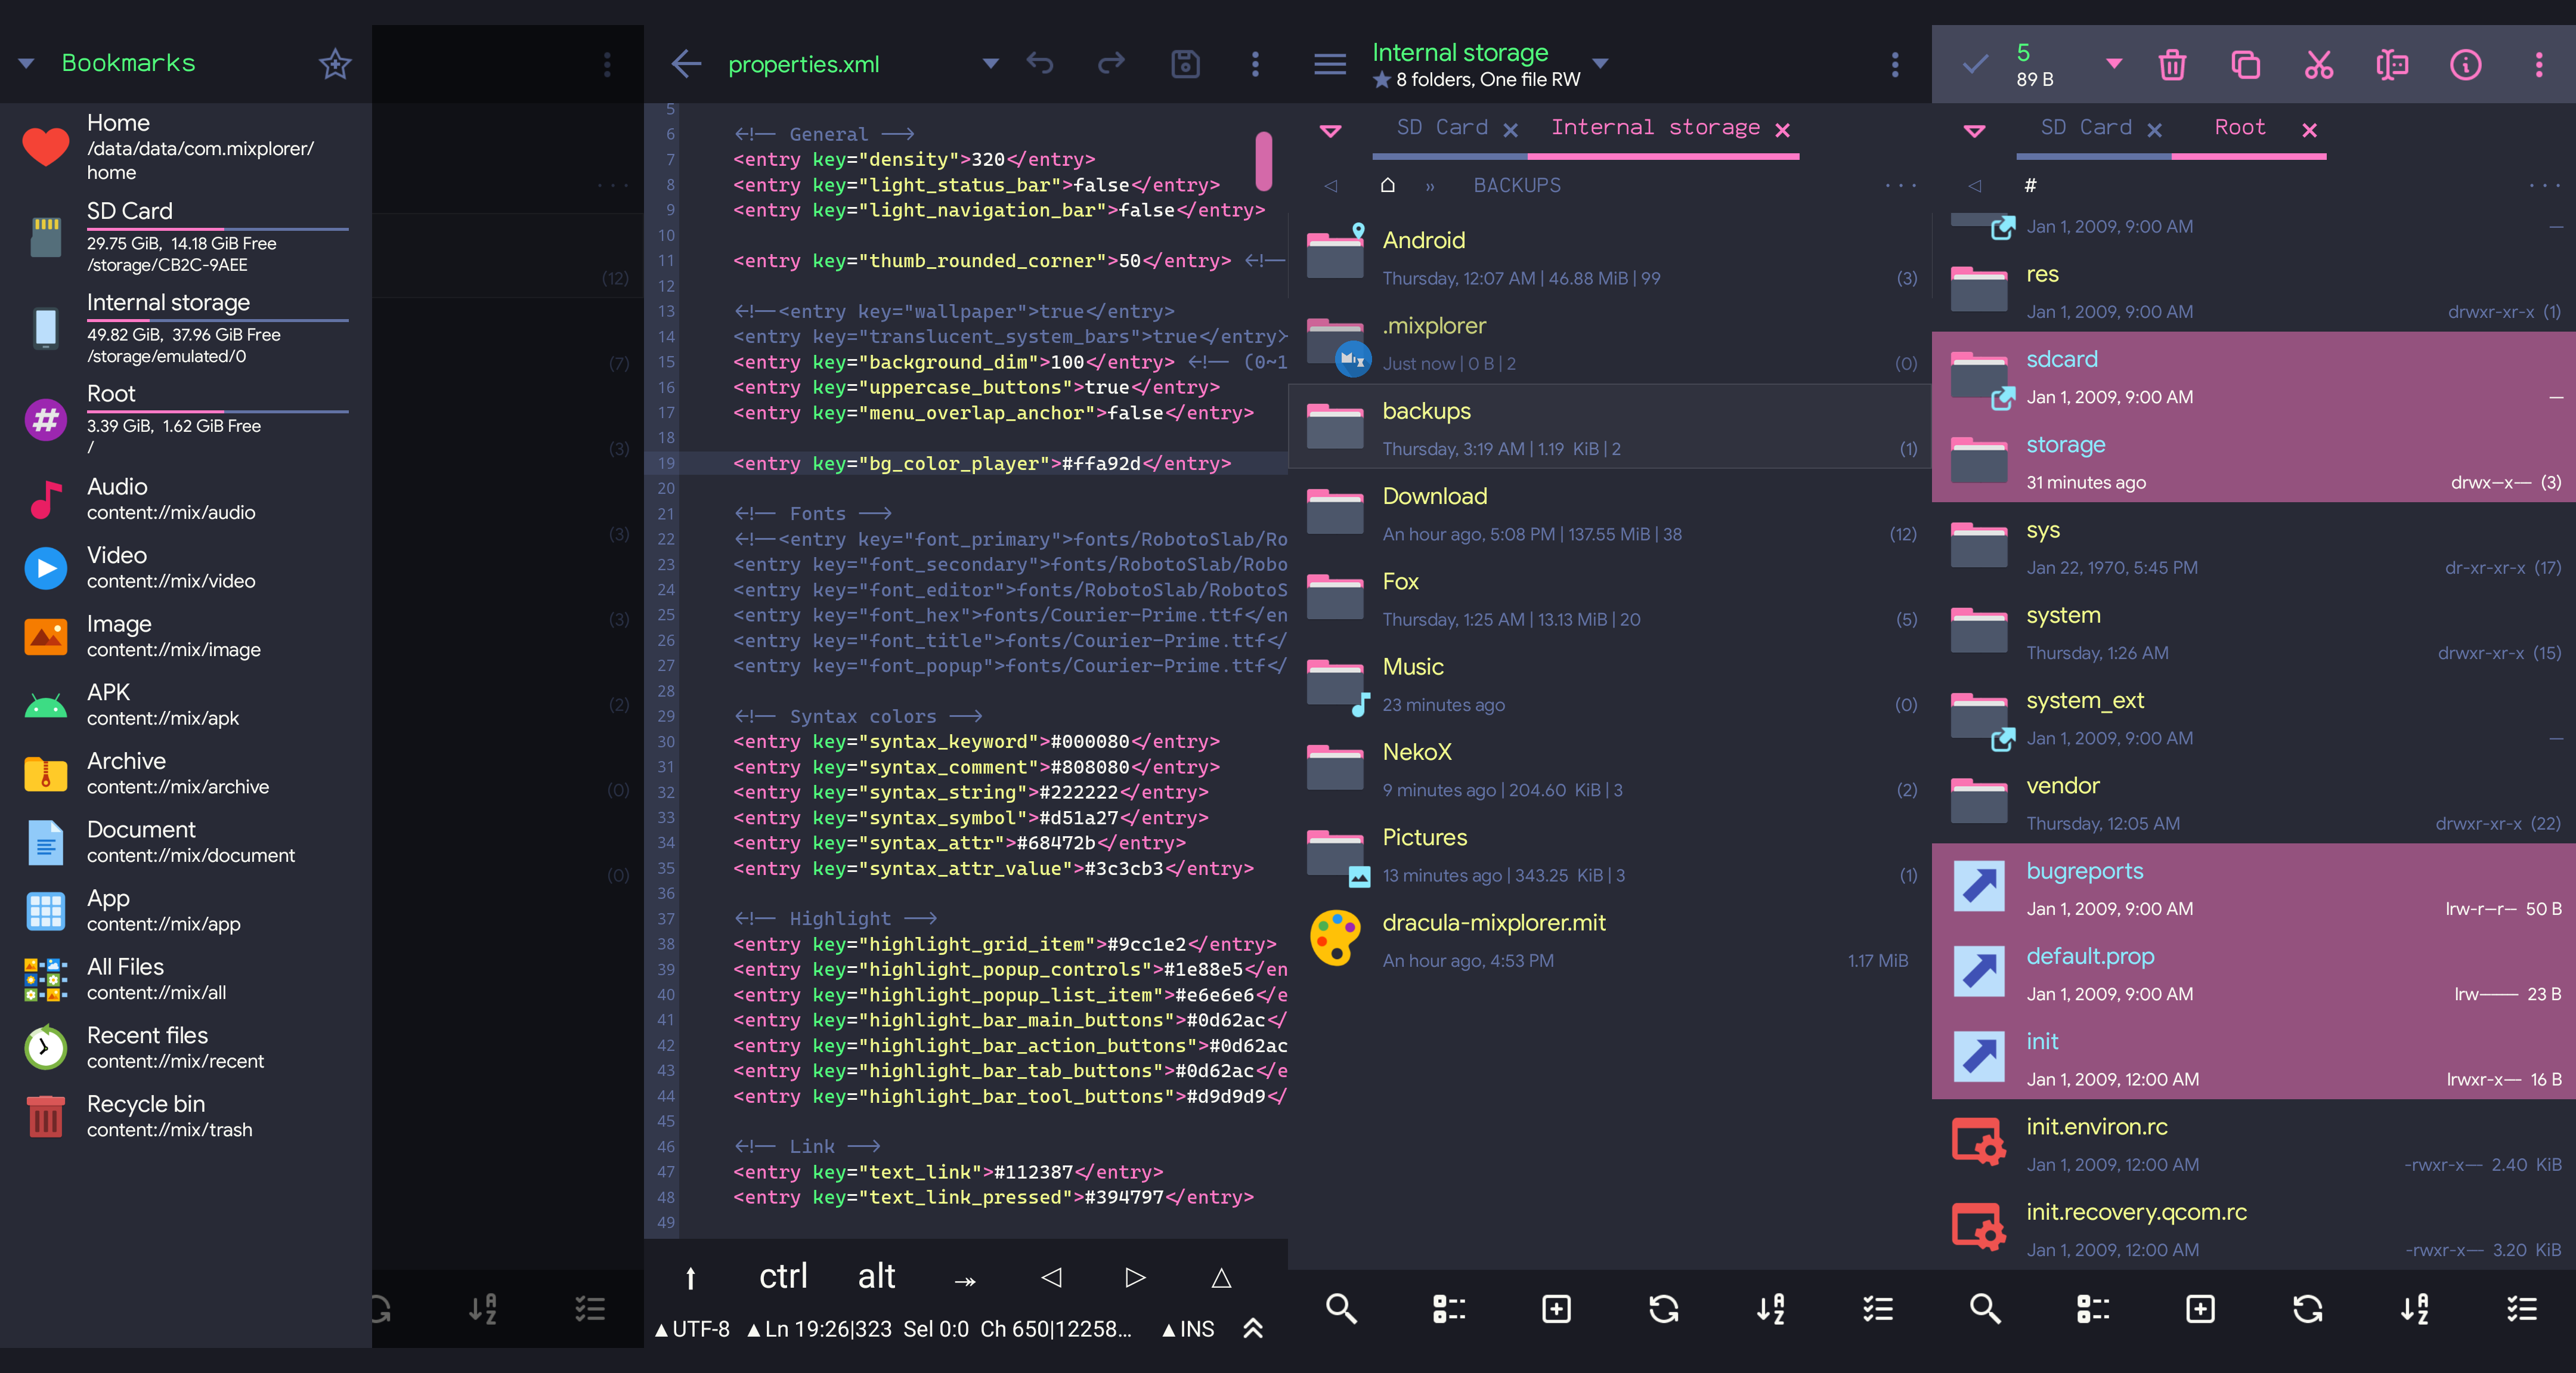The height and width of the screenshot is (1373, 2576).
Task: Toggle the INS insert mode indicator
Action: point(1189,1329)
